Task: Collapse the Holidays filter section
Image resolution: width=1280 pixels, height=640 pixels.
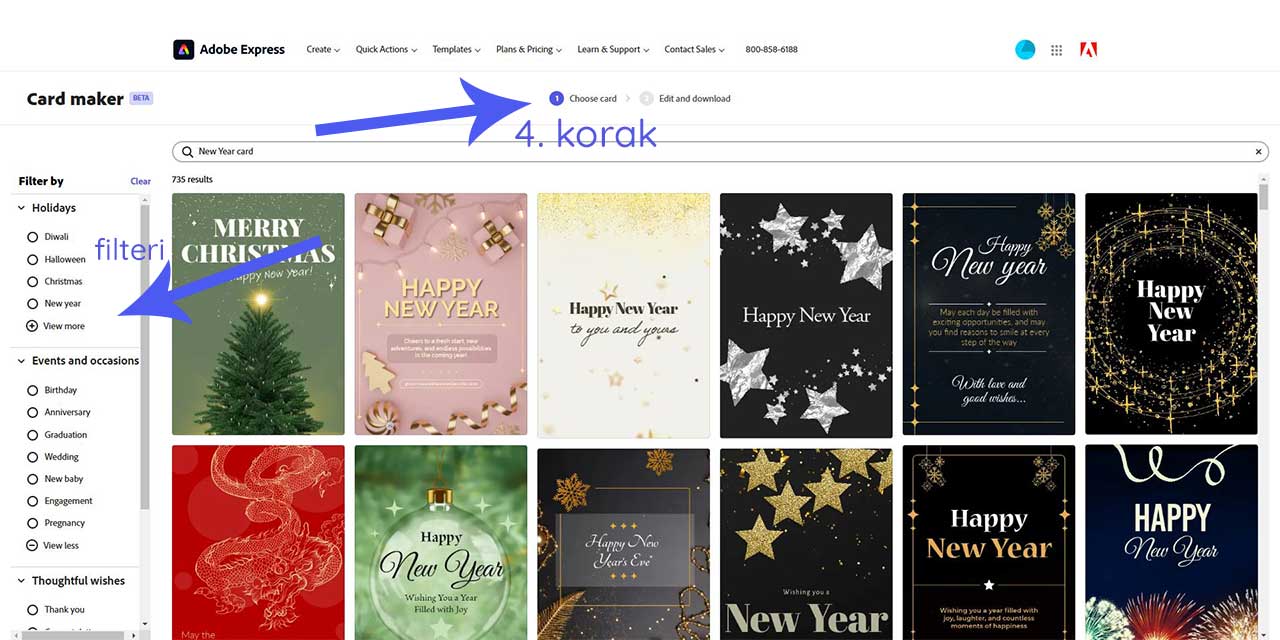Action: [x=21, y=208]
